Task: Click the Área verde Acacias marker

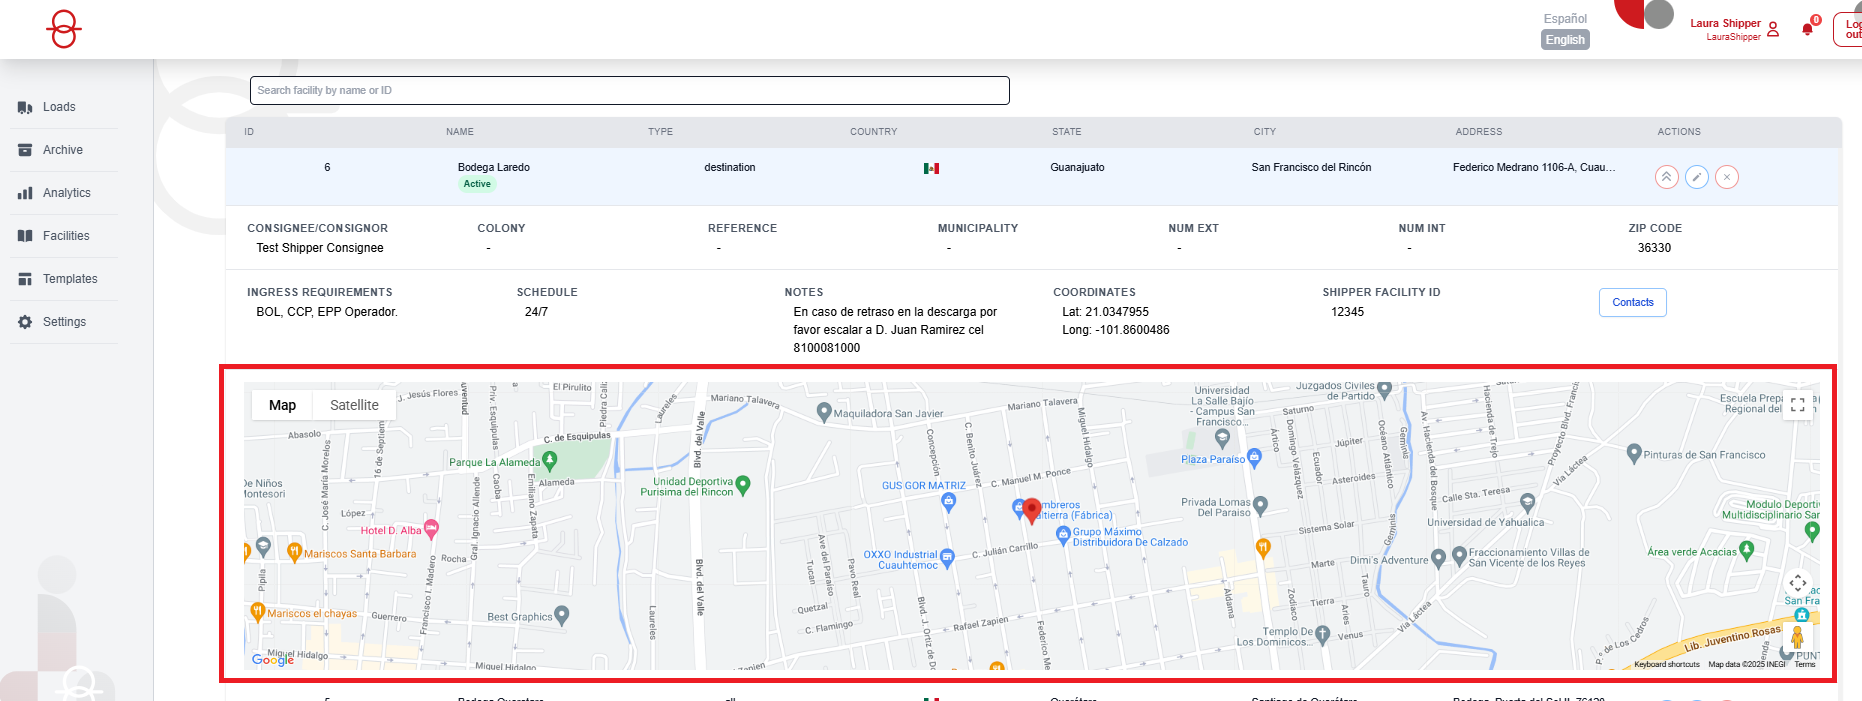Action: coord(1747,549)
